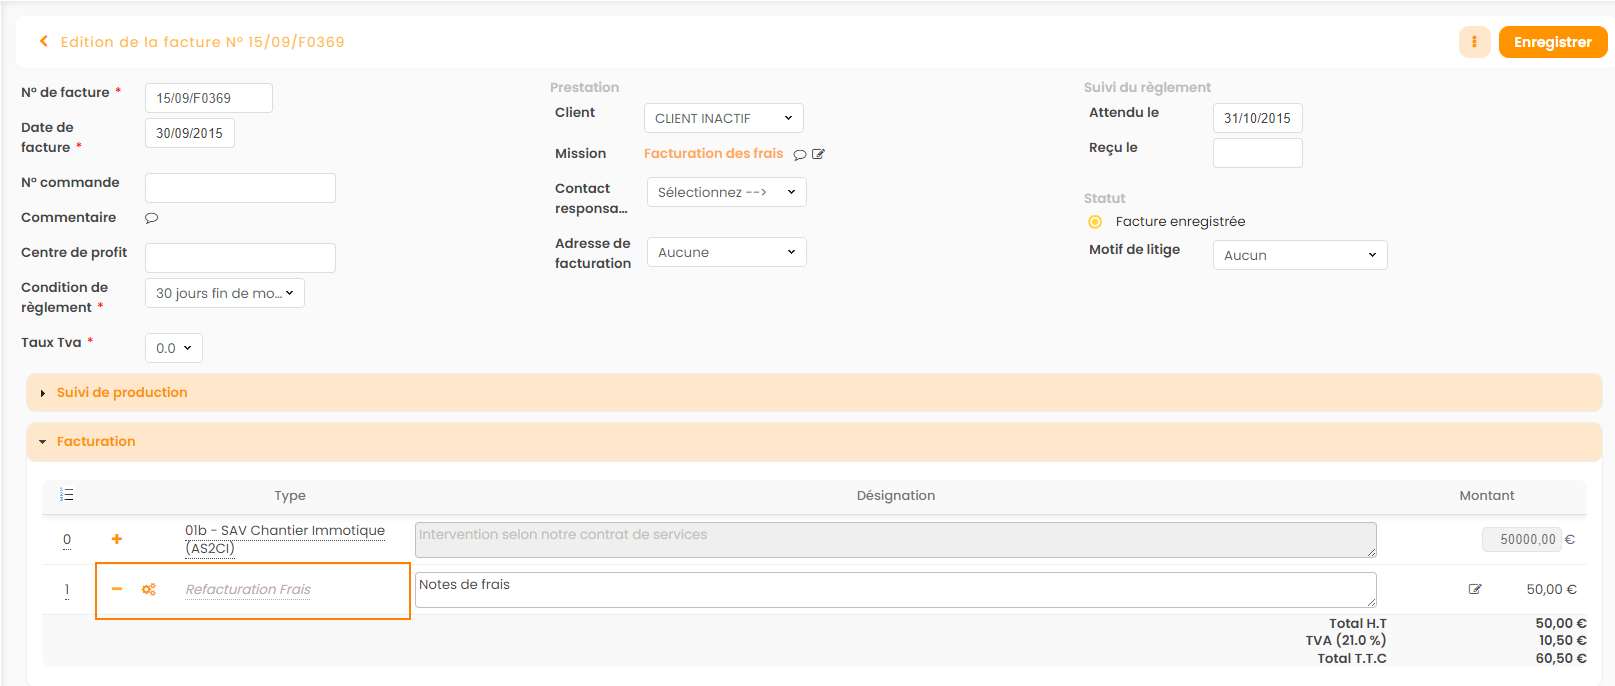Click the Enregistrer button
The image size is (1615, 686).
click(1552, 42)
